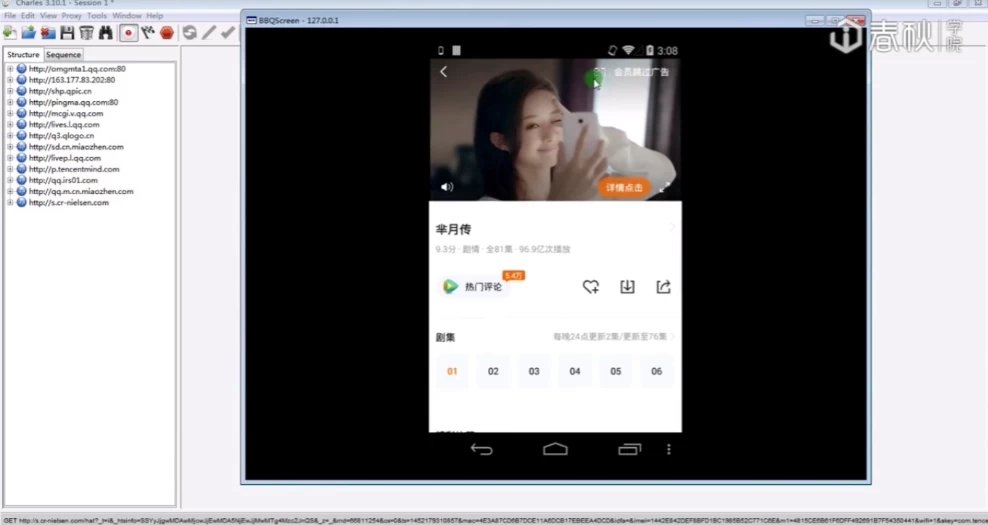Image resolution: width=988 pixels, height=525 pixels.
Task: Mute the video with the speaker icon
Action: coord(447,187)
